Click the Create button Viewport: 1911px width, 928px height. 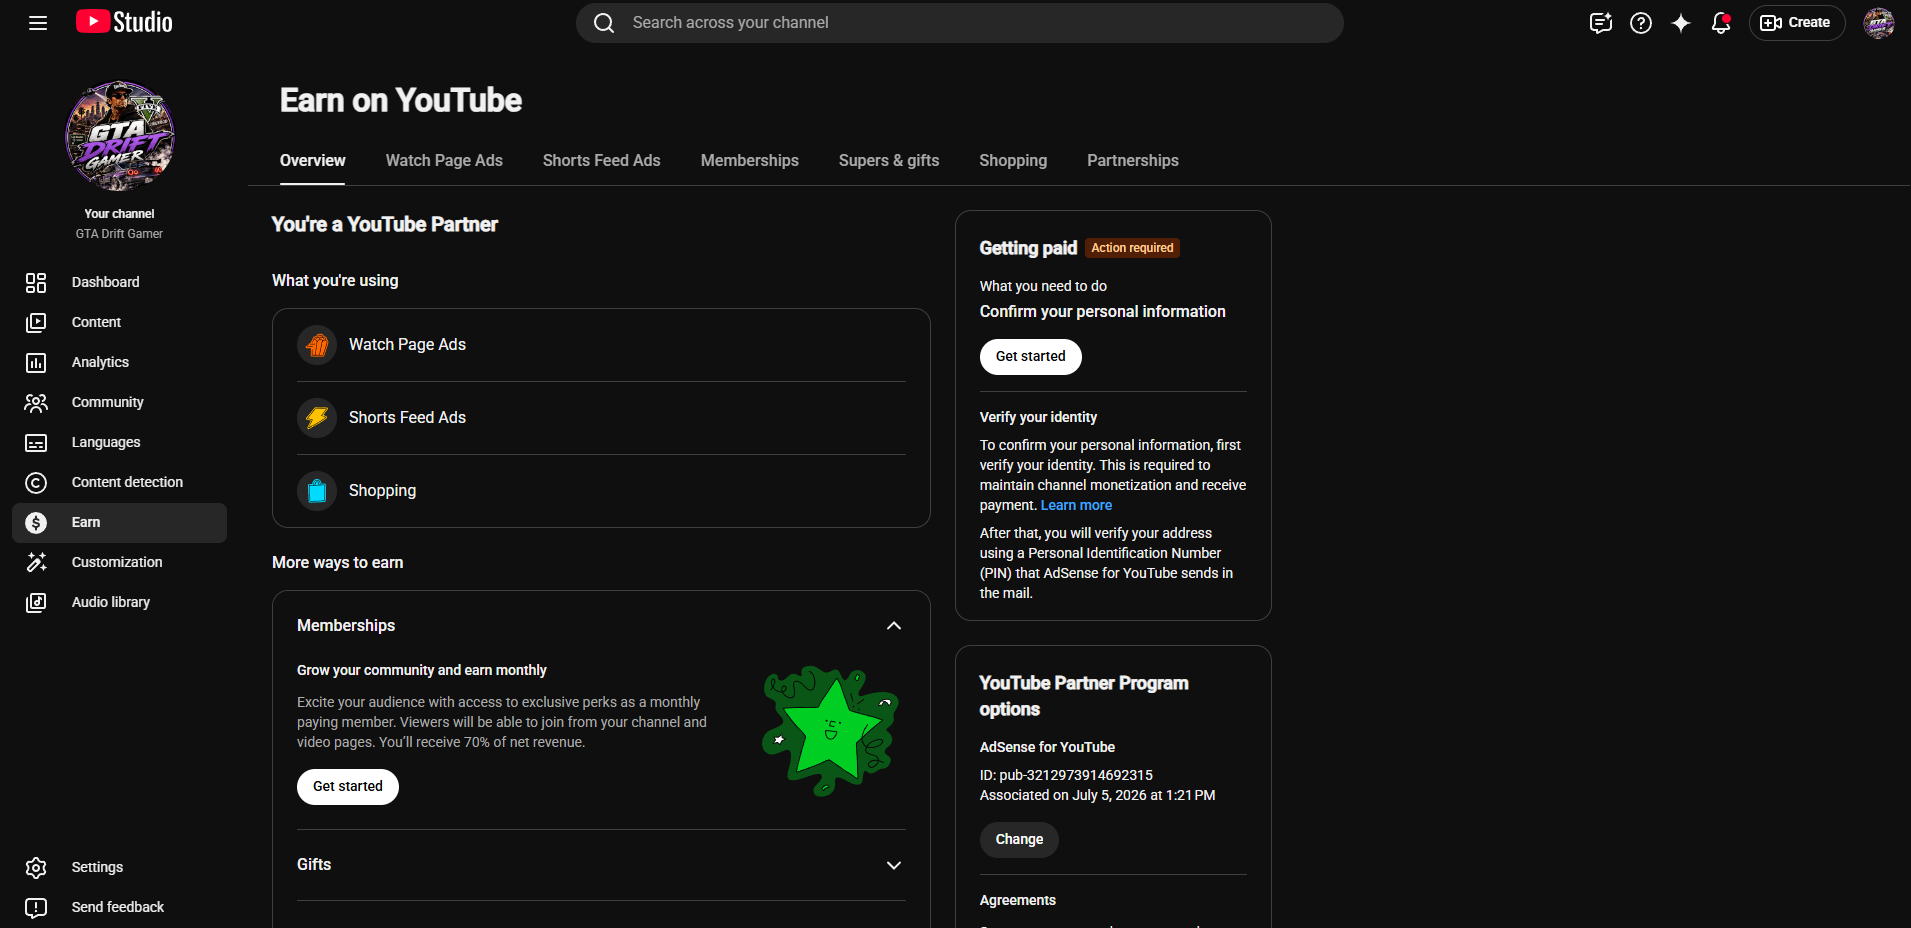[1797, 23]
